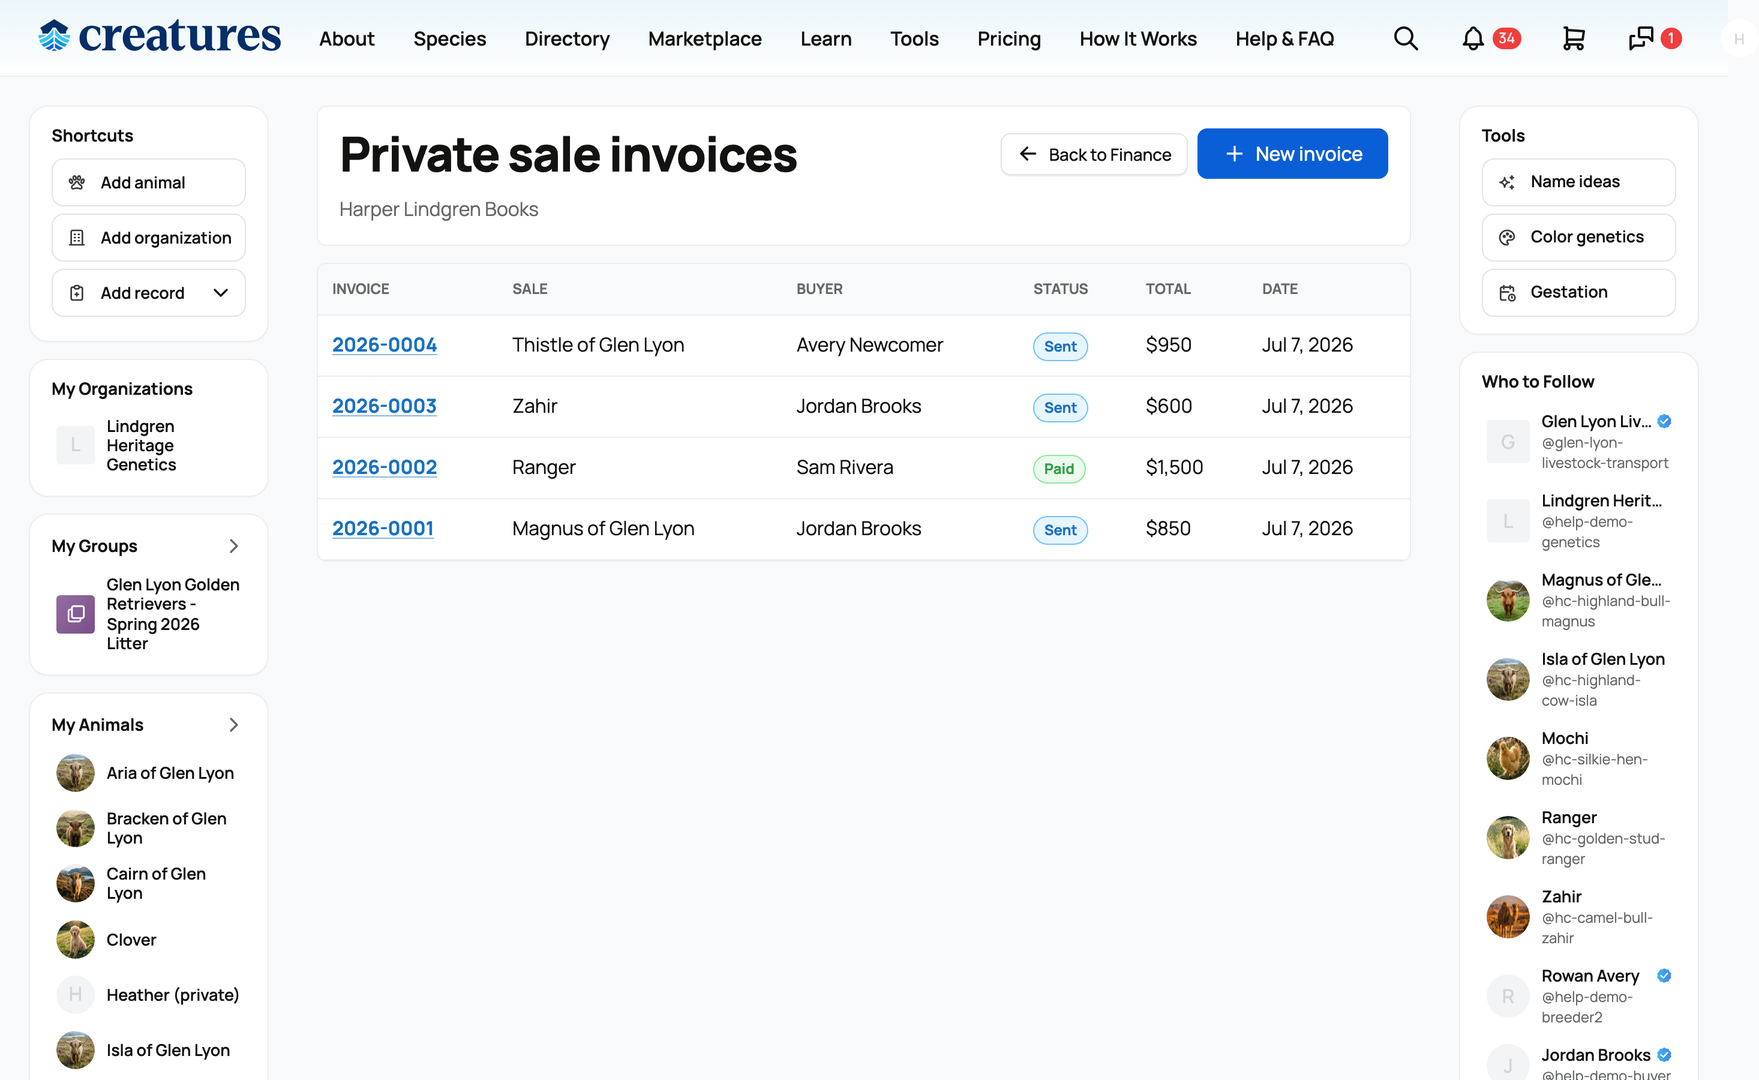Screen dimensions: 1759x1080
Task: Click the Add organization building icon
Action: [x=77, y=237]
